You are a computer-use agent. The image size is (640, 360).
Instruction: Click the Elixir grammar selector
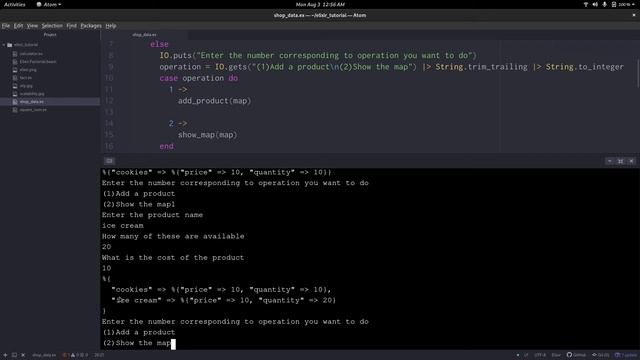click(556, 355)
